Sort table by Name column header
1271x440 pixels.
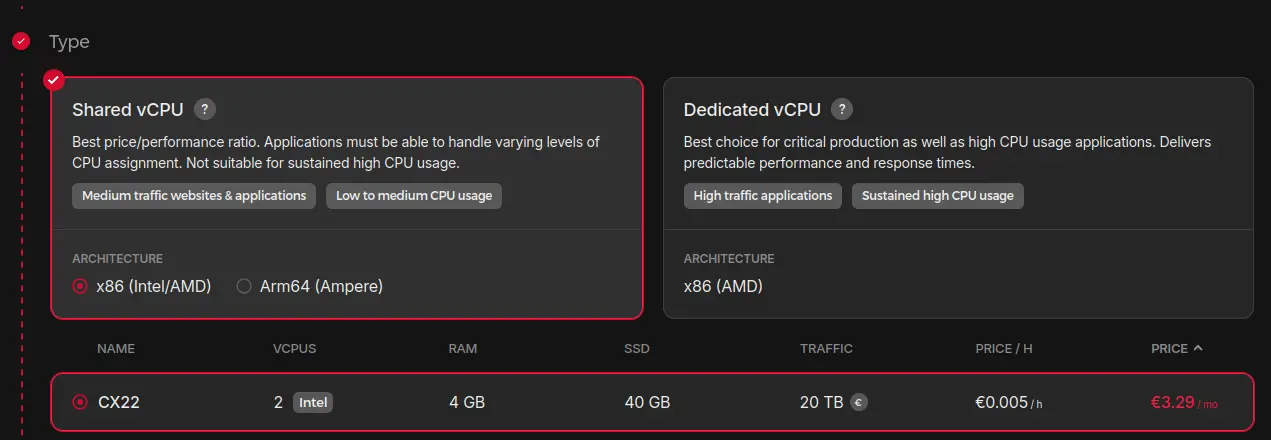pos(116,349)
